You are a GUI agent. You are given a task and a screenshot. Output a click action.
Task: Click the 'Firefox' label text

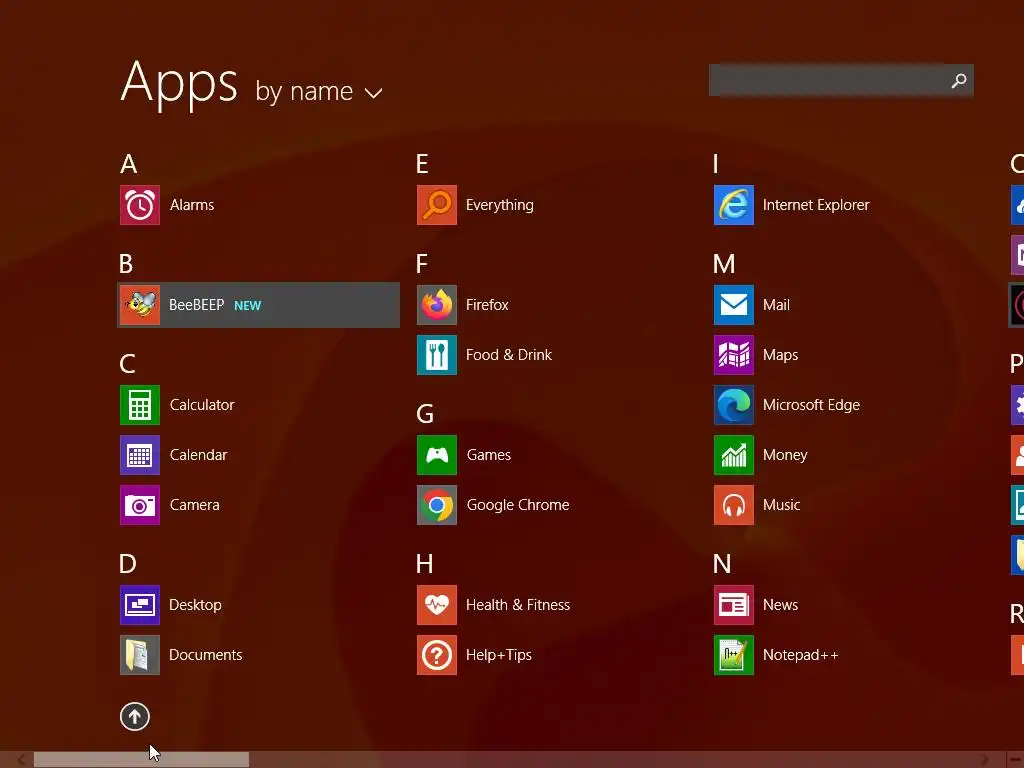pos(487,305)
